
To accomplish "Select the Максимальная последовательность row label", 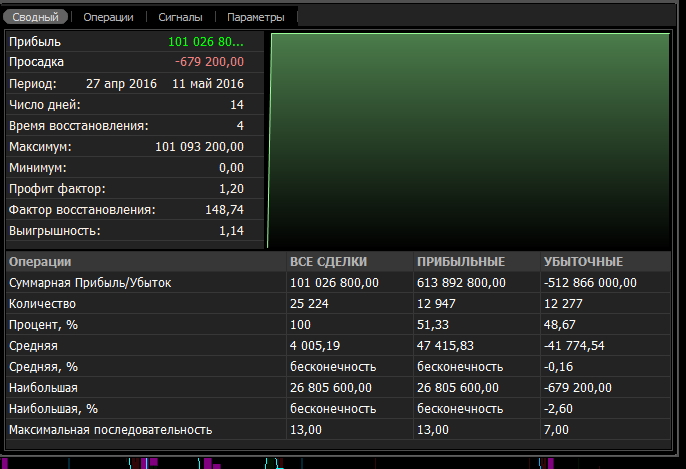I will (110, 430).
